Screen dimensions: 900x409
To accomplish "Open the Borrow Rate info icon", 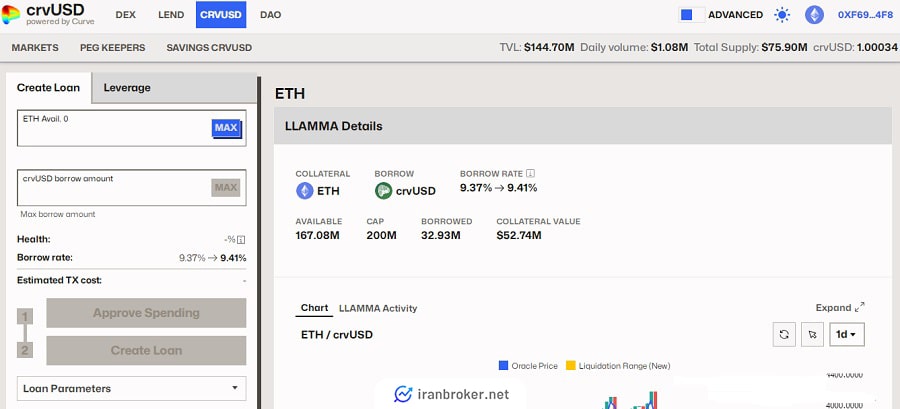I will [x=531, y=173].
